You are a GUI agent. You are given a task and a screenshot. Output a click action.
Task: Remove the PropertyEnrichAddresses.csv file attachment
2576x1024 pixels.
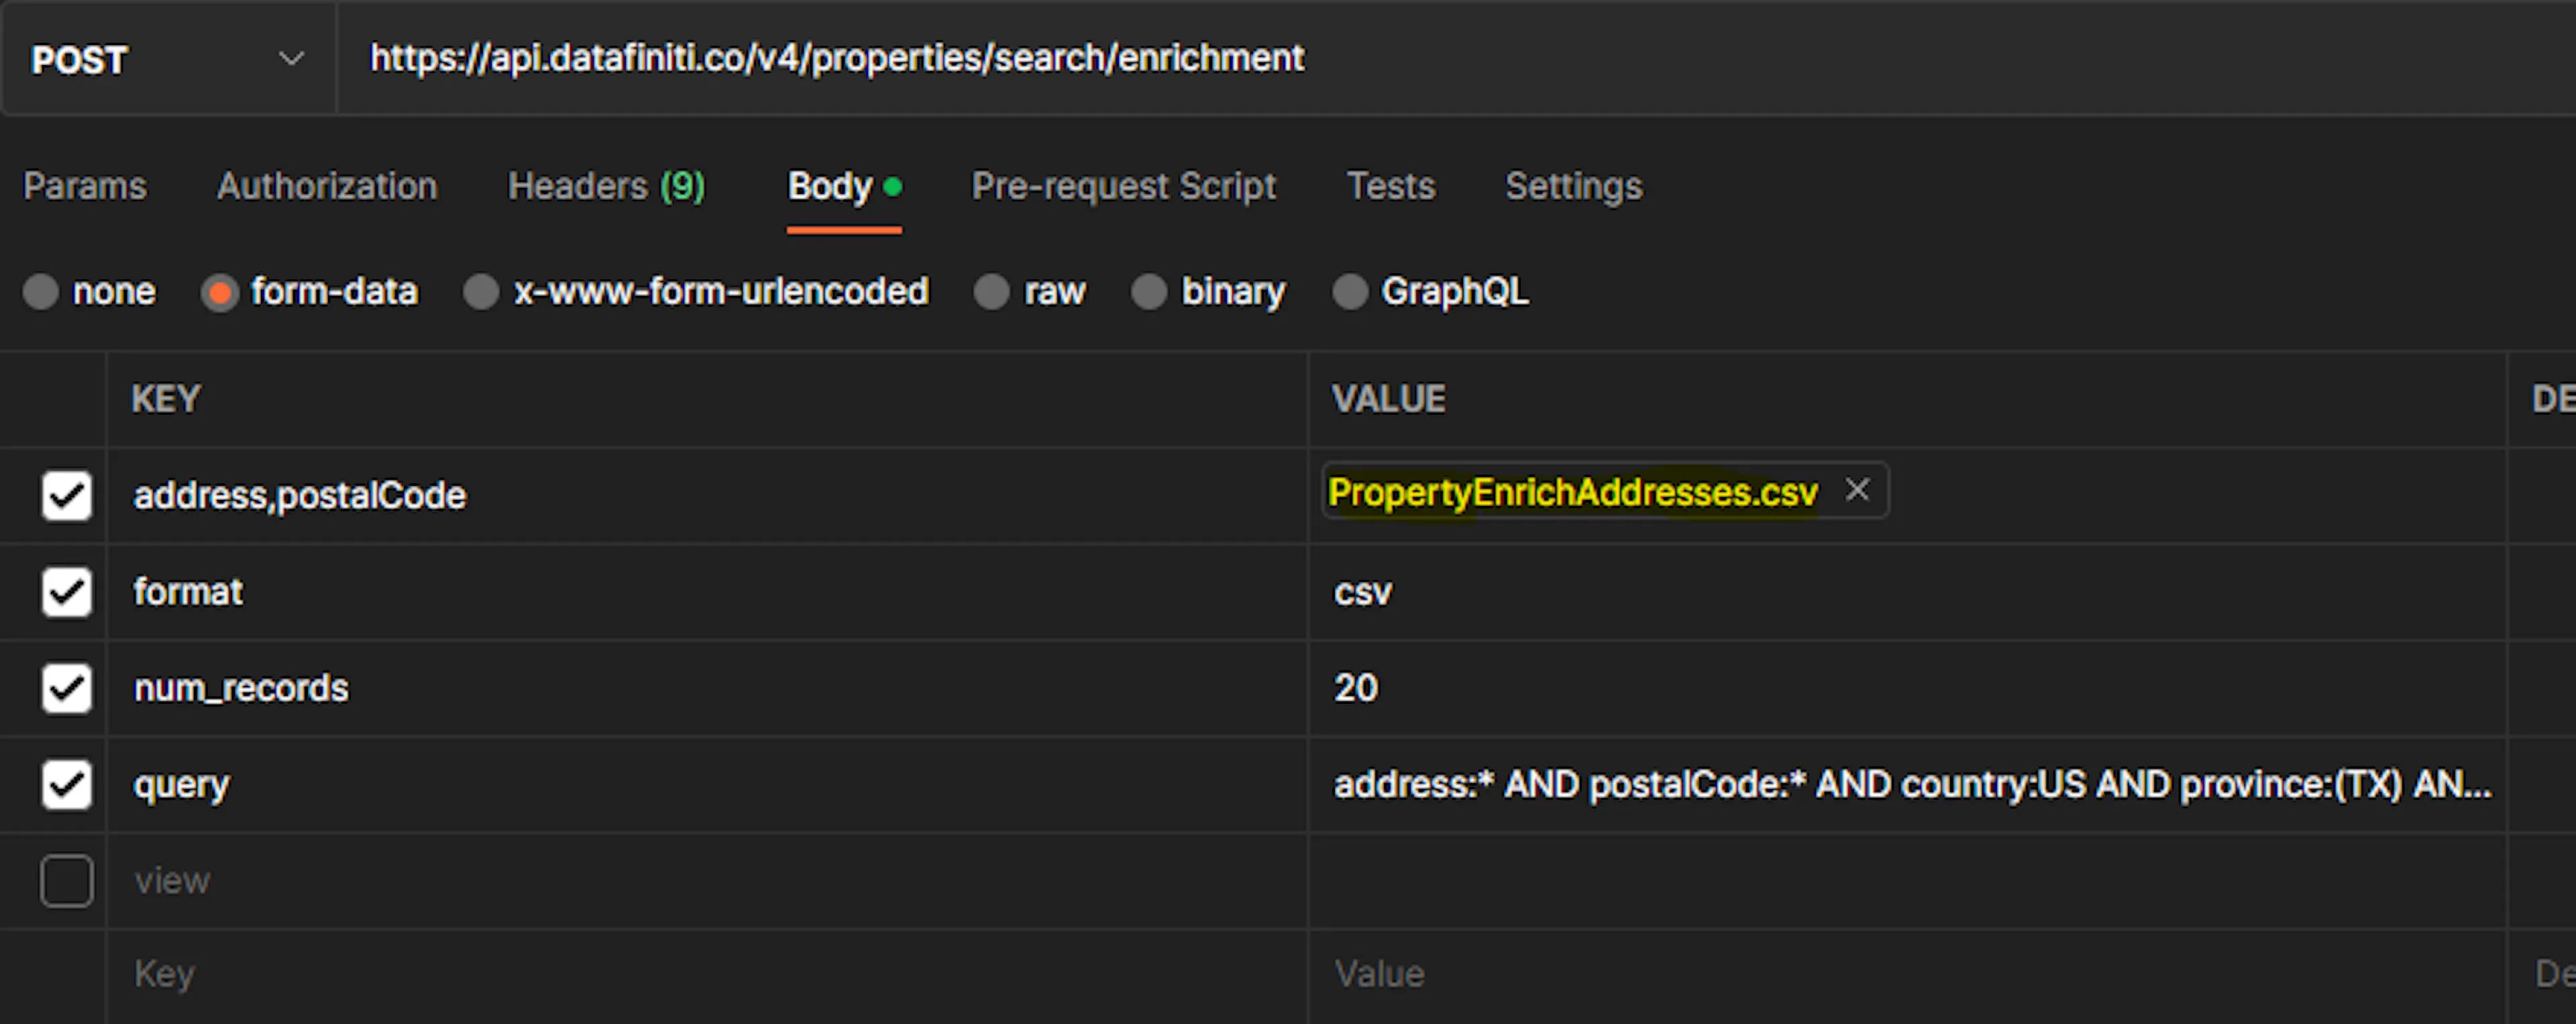point(1858,490)
